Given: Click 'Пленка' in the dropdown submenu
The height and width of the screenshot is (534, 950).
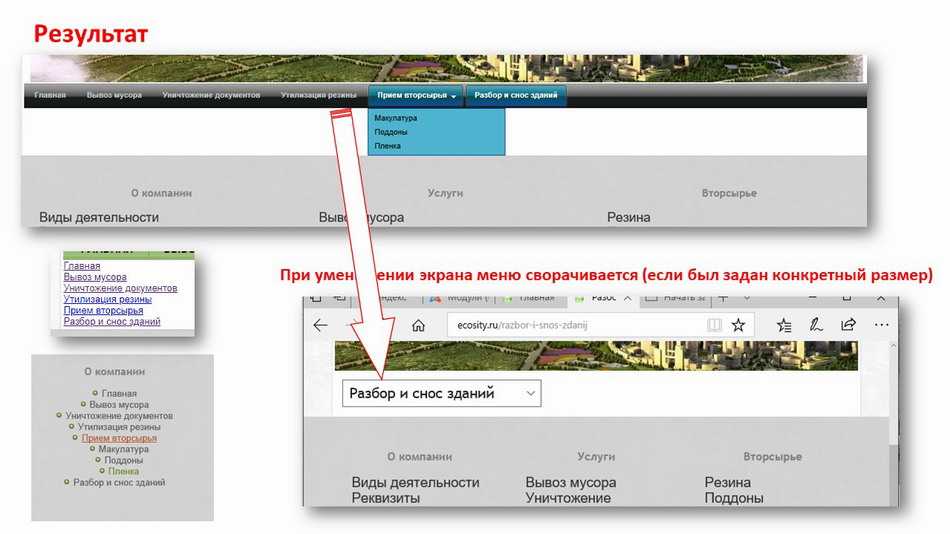Looking at the screenshot, I should pyautogui.click(x=388, y=146).
